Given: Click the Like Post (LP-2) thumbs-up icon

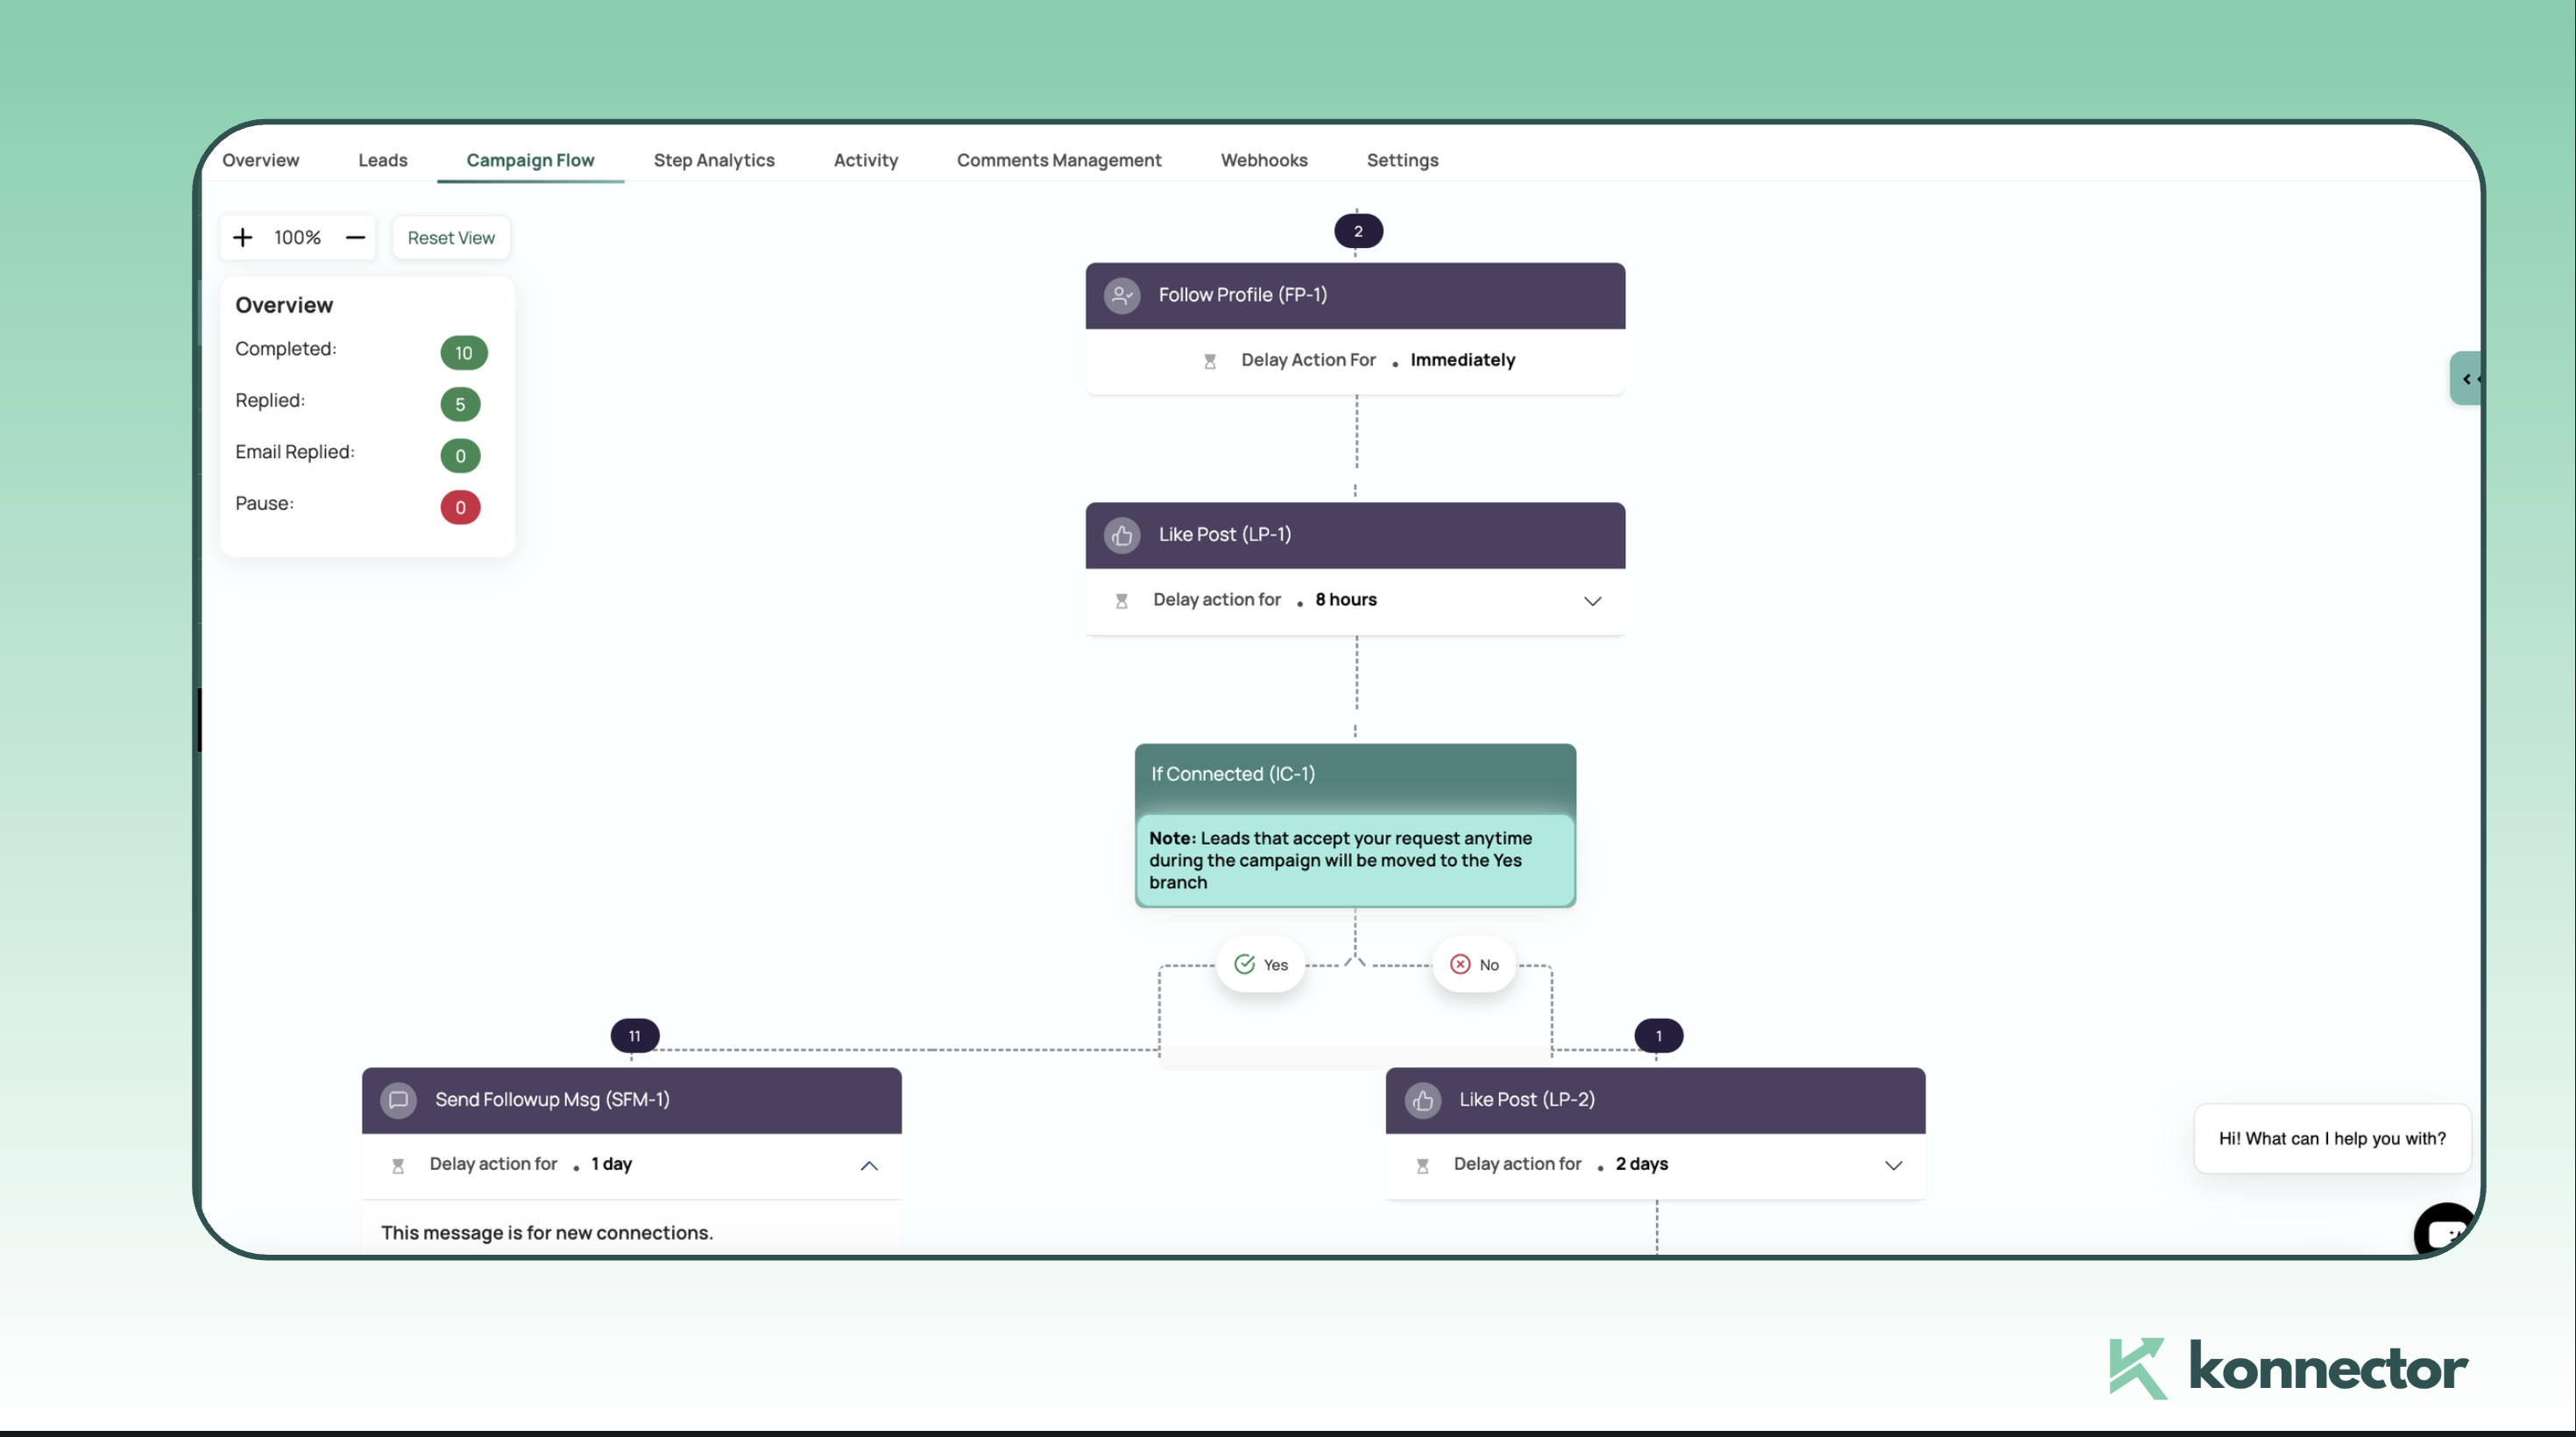Looking at the screenshot, I should tap(1423, 1101).
